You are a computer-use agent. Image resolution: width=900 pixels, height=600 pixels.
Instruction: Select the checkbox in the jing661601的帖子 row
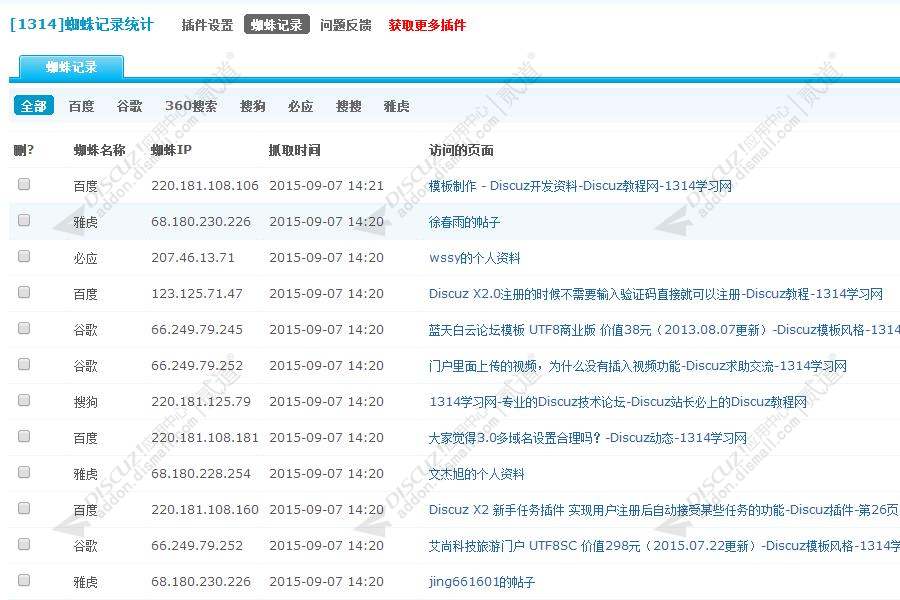pos(24,580)
